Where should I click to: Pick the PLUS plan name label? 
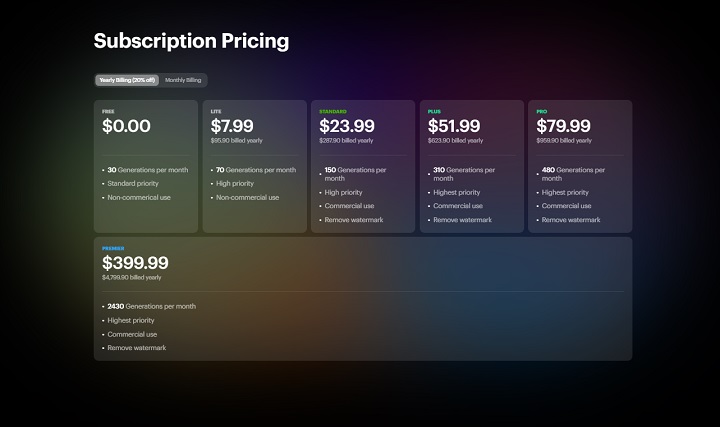435,111
